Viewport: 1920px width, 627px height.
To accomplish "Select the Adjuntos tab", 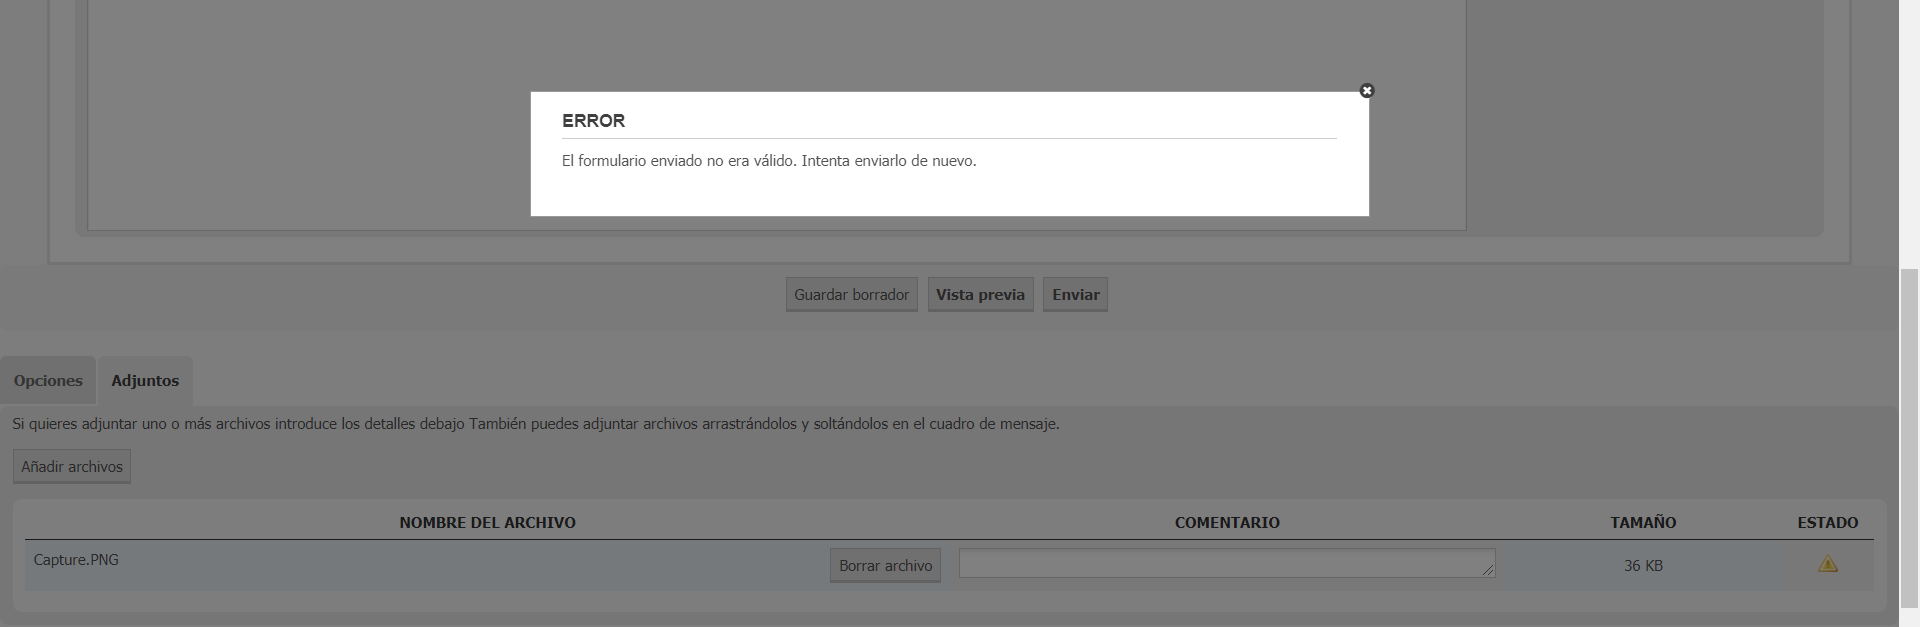I will pos(145,381).
